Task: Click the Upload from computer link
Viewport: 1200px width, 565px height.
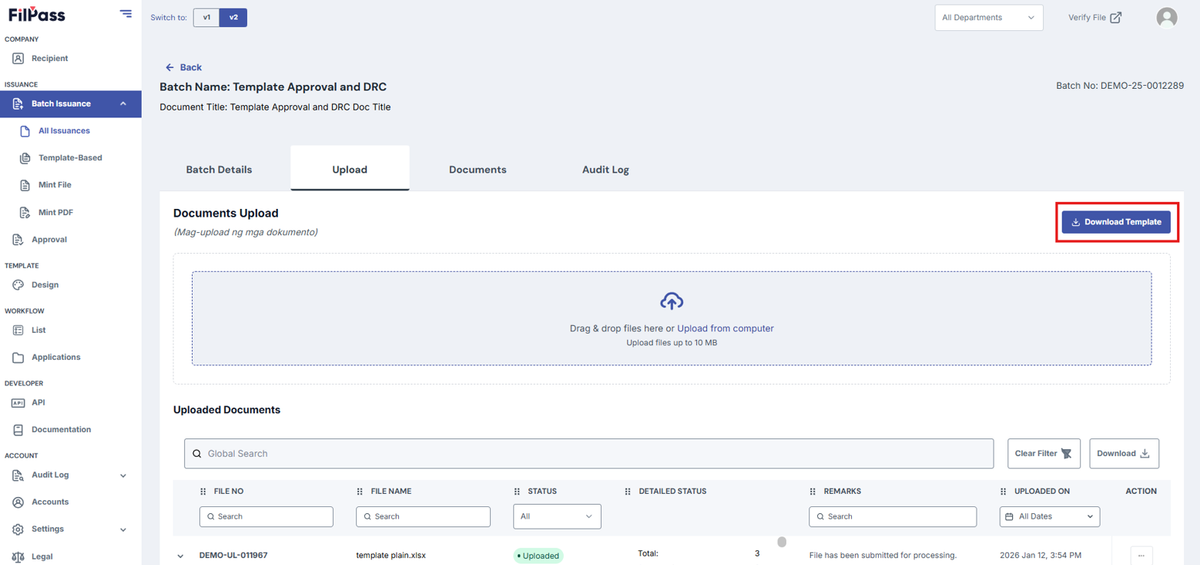Action: click(x=725, y=328)
